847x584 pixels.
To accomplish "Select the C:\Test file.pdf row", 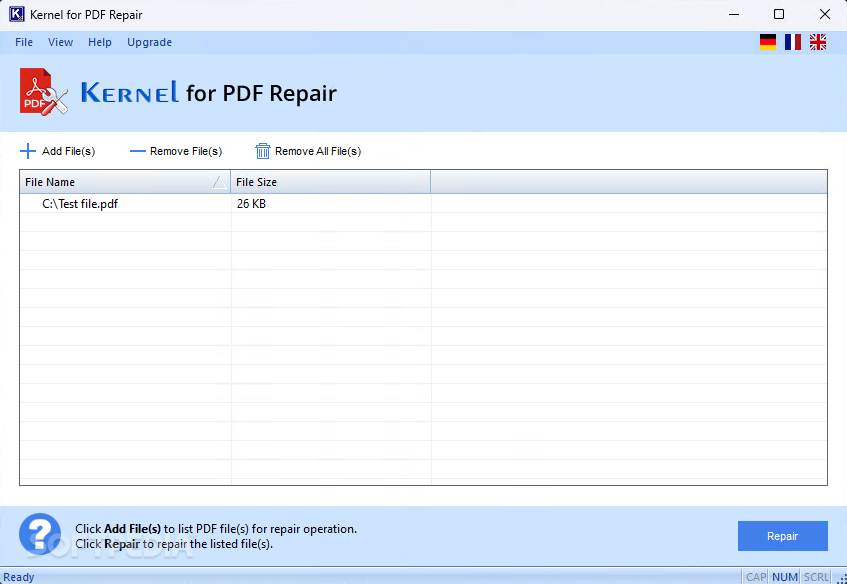I will (x=423, y=204).
